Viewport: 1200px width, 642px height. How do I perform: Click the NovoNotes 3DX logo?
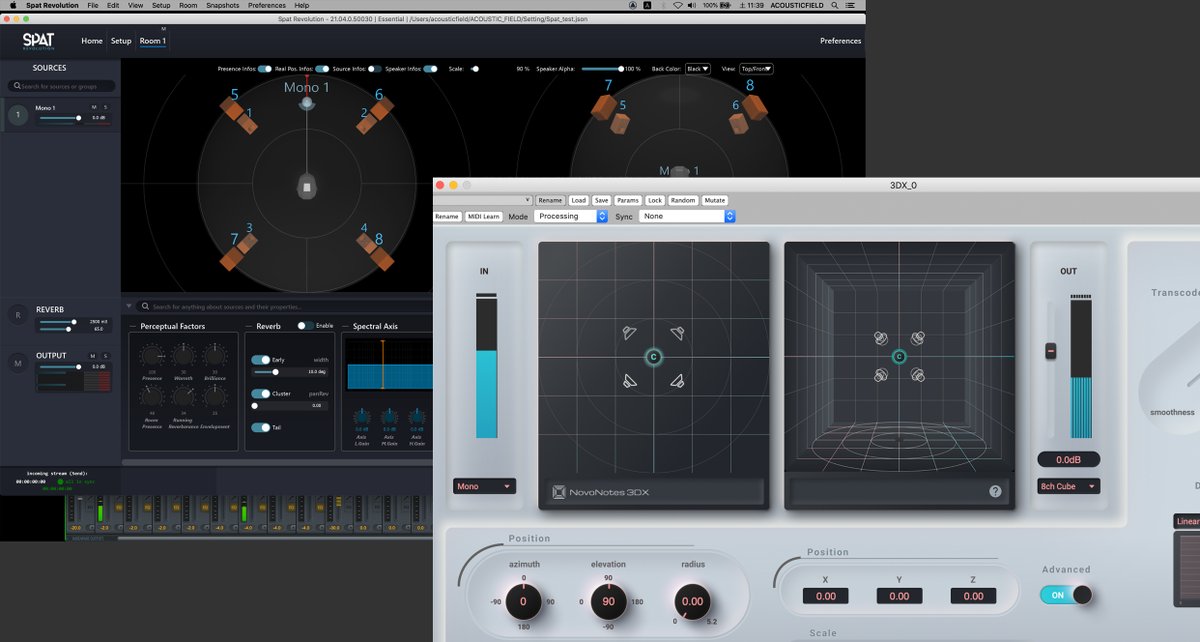(x=600, y=492)
